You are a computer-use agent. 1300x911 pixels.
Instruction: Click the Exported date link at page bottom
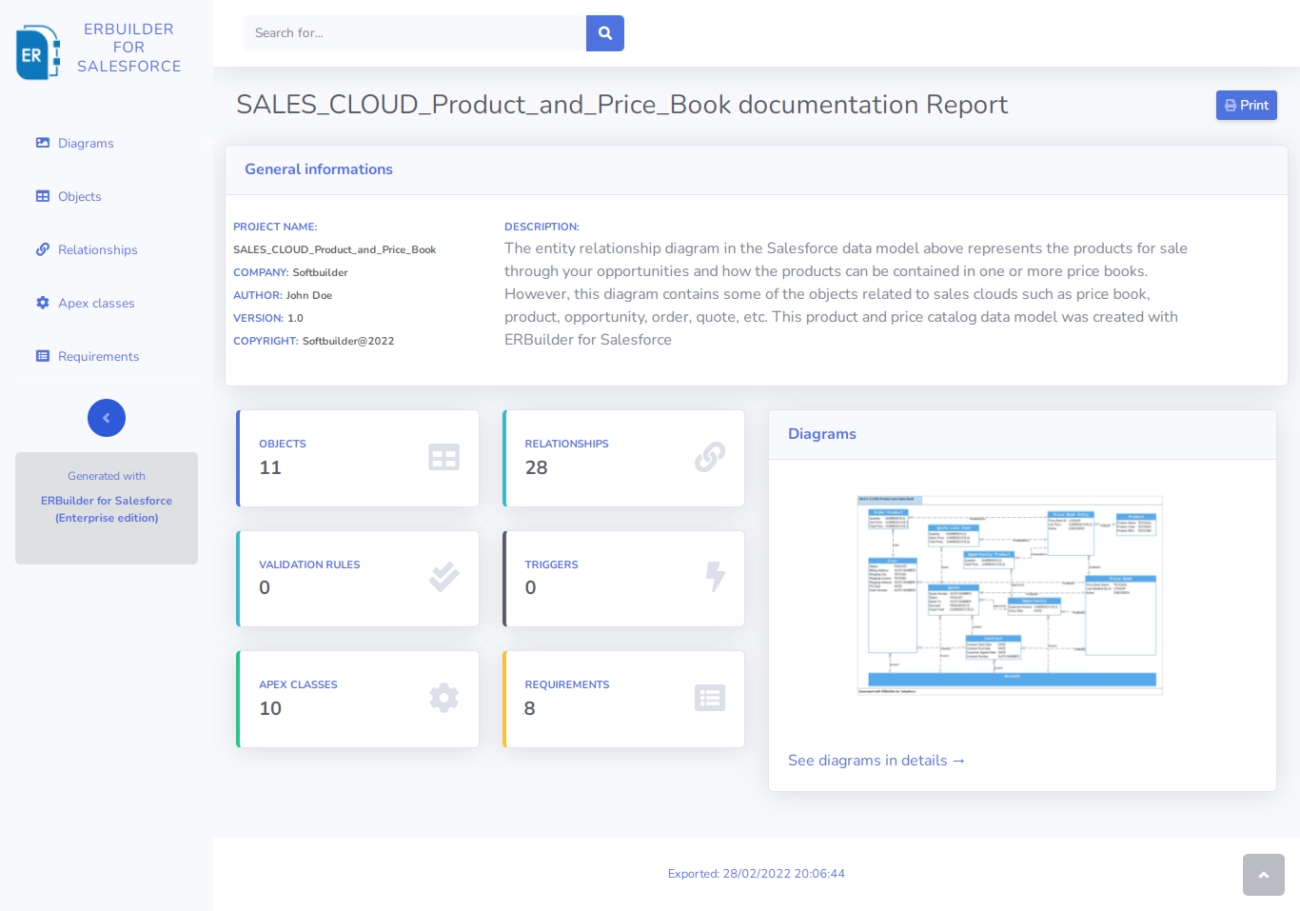[x=756, y=873]
